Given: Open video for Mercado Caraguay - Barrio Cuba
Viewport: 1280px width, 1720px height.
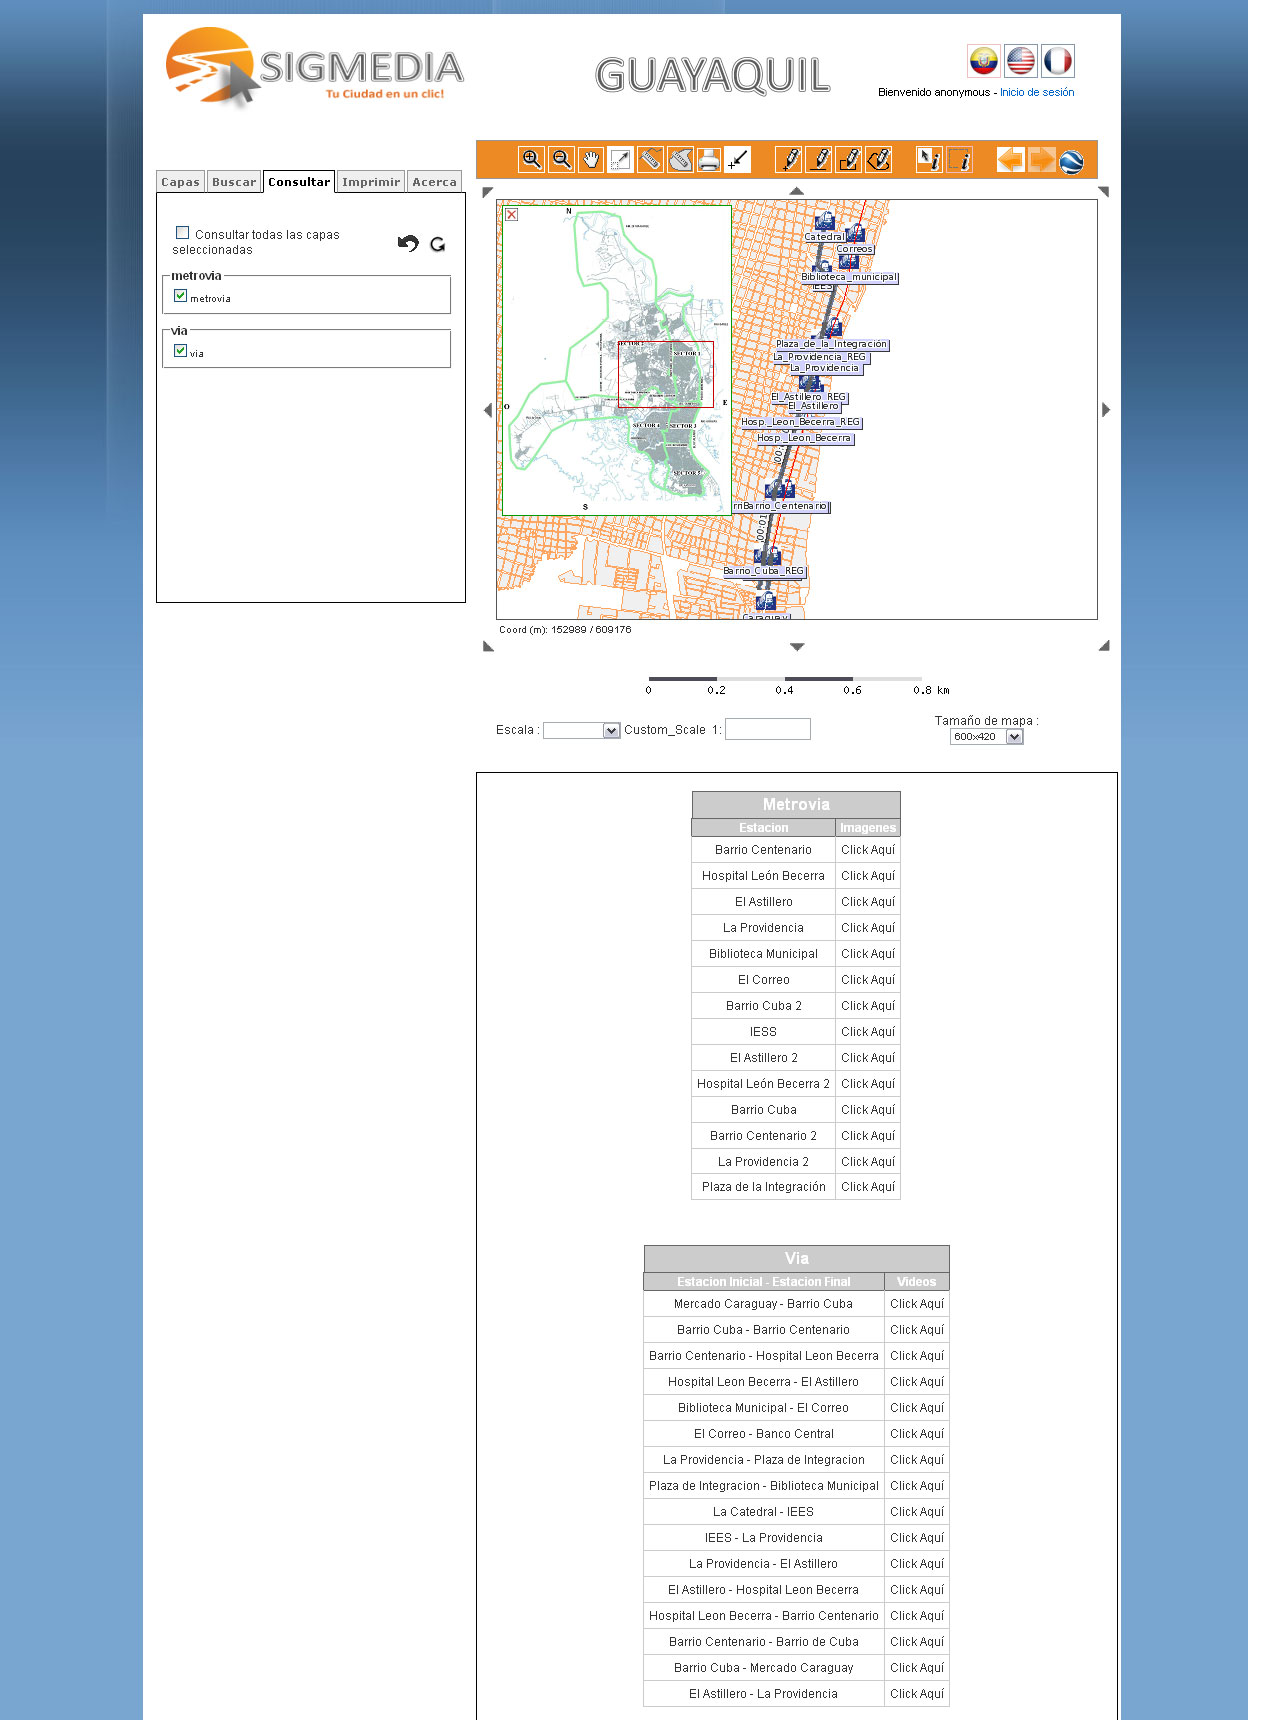Looking at the screenshot, I should (917, 1304).
